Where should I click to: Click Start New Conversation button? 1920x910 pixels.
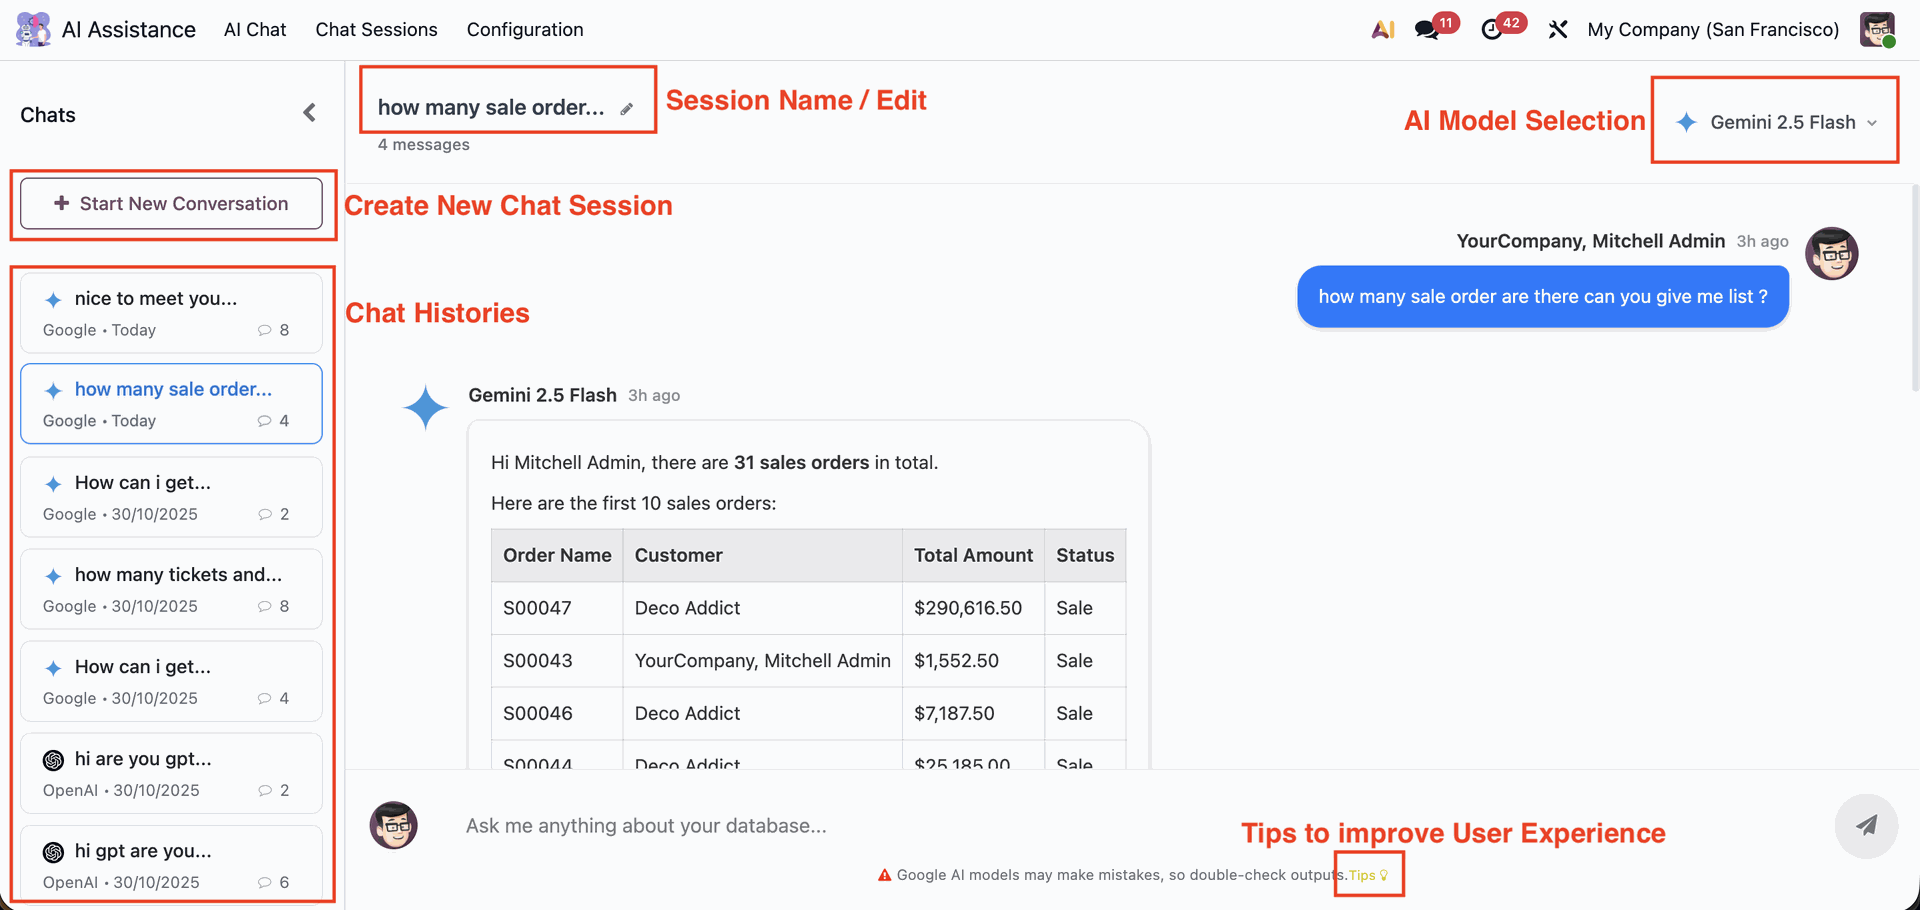click(171, 204)
